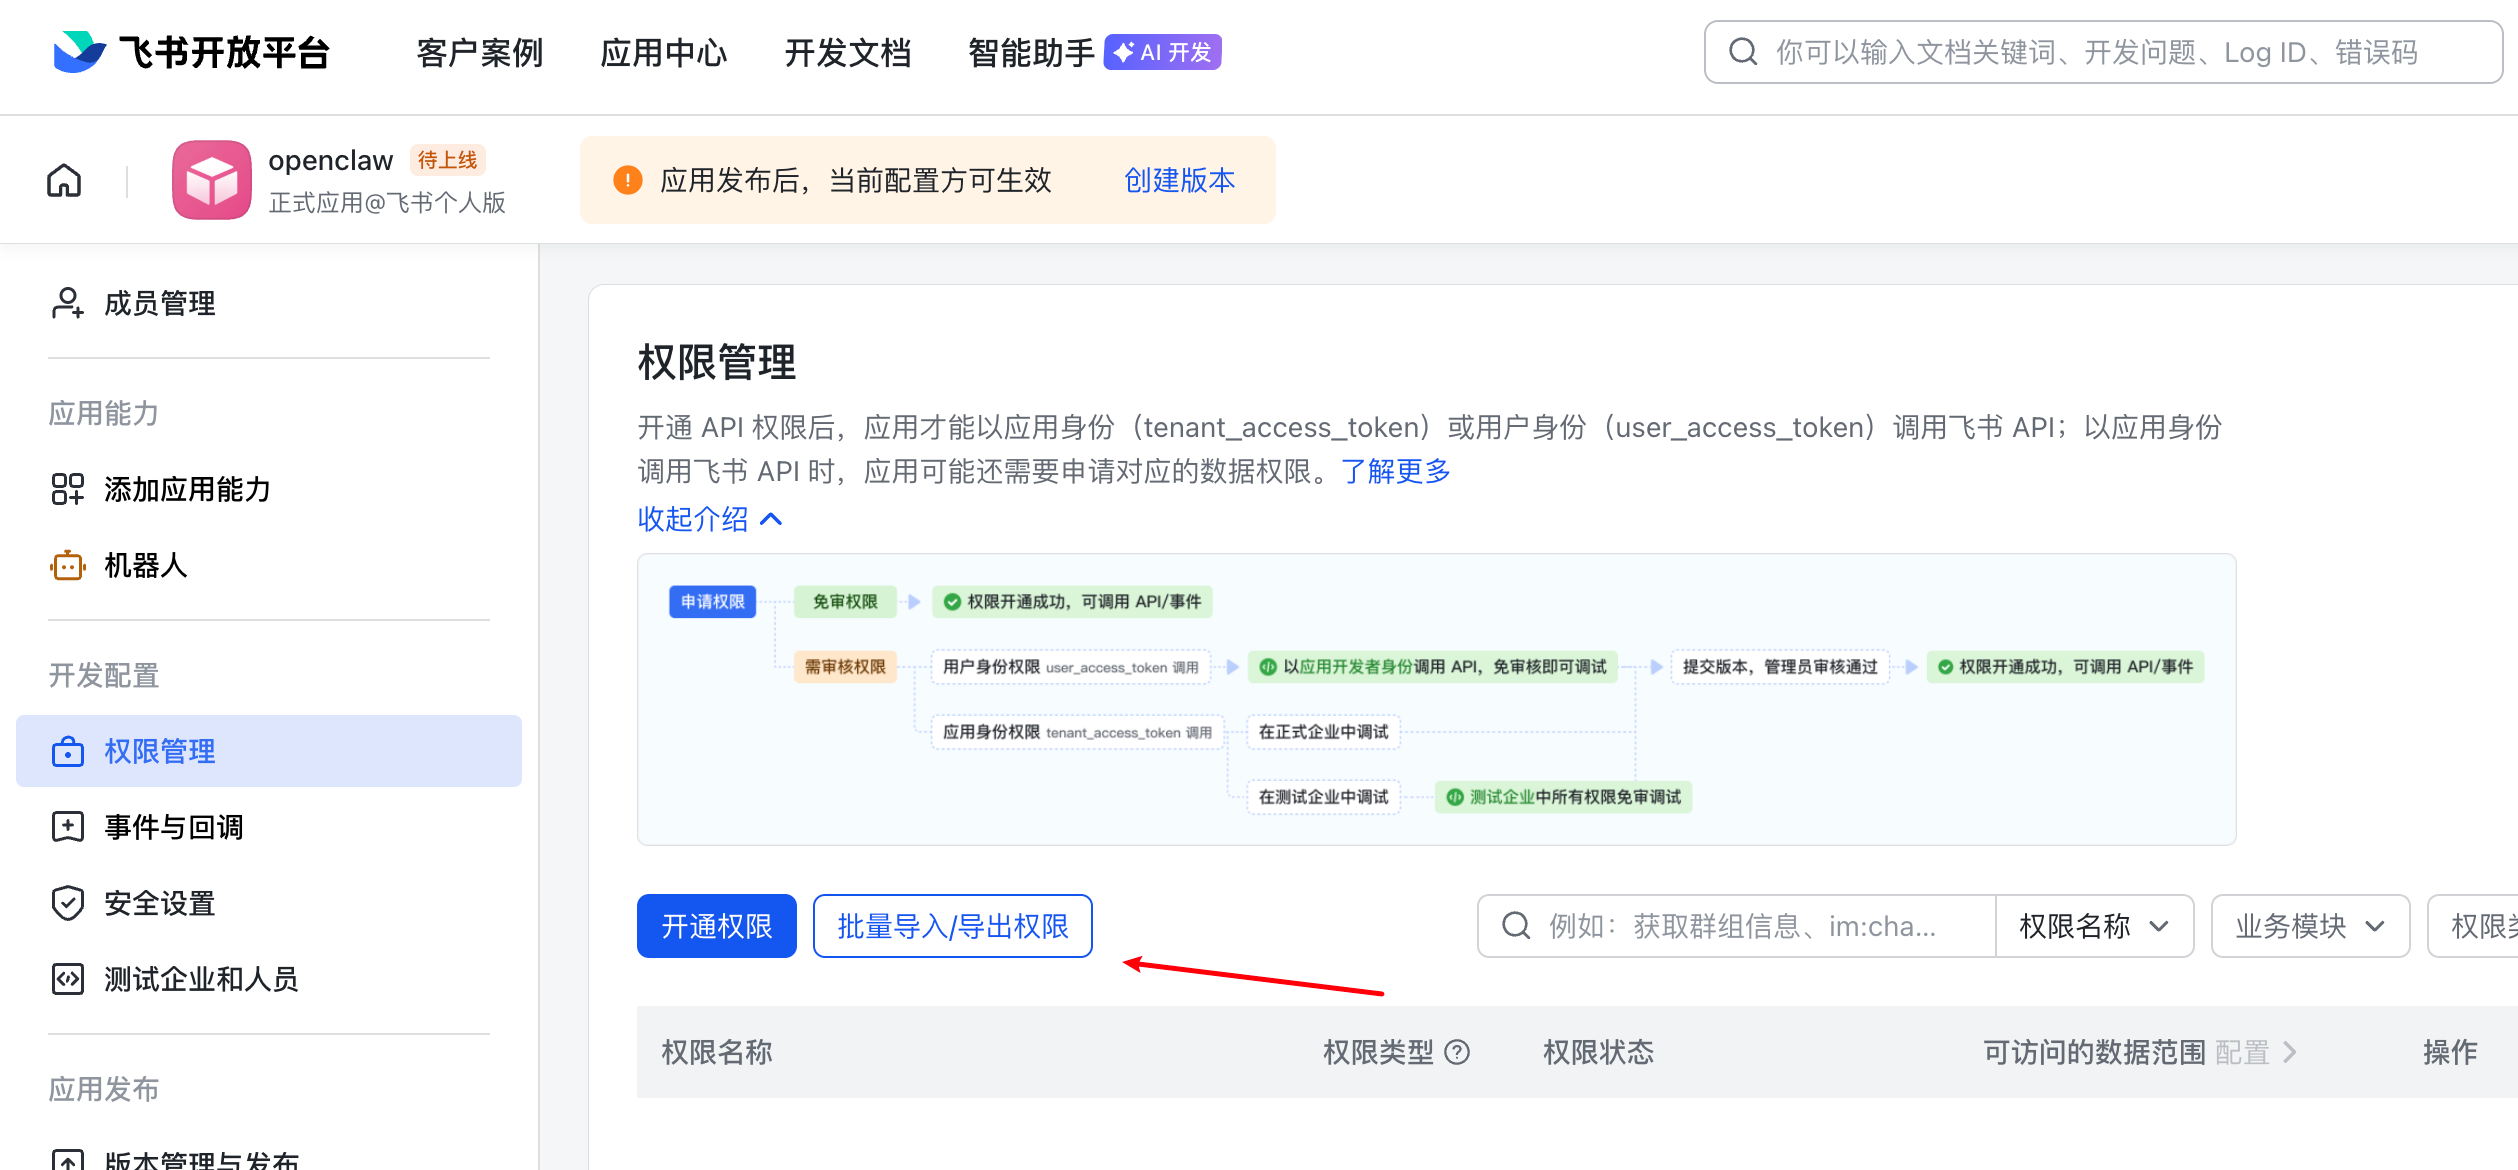Open 配置 for accessible data range
The image size is (2518, 1170).
coord(2256,1052)
